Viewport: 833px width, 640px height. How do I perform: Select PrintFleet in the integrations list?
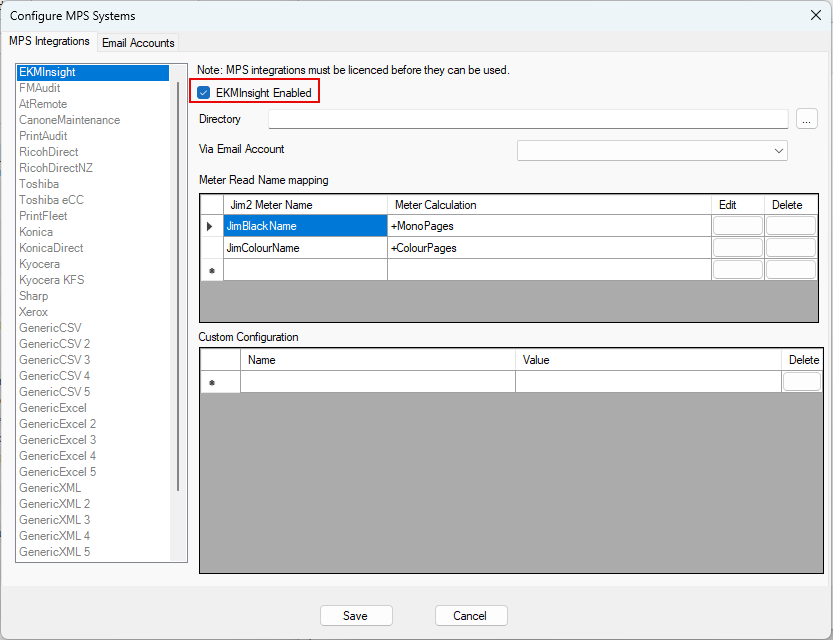click(93, 216)
